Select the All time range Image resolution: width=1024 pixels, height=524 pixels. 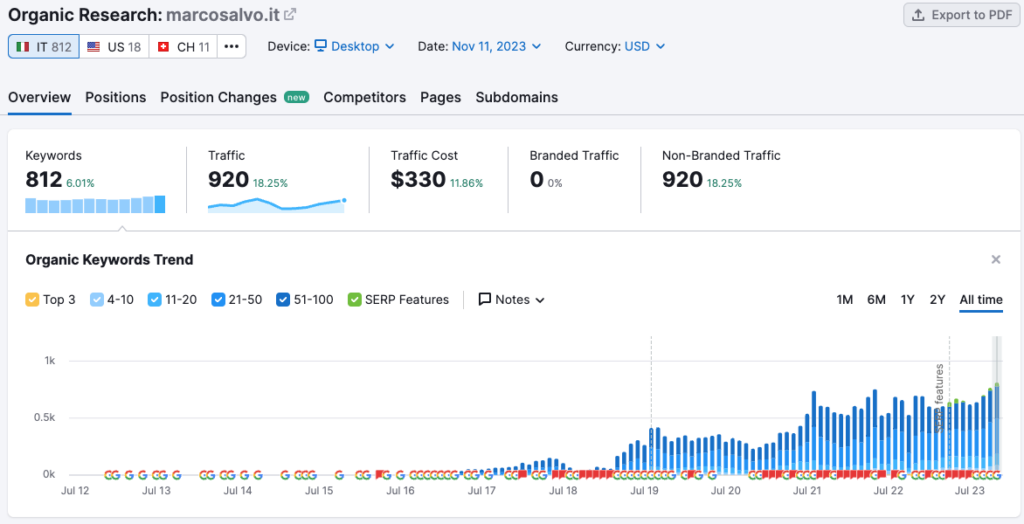tap(981, 300)
